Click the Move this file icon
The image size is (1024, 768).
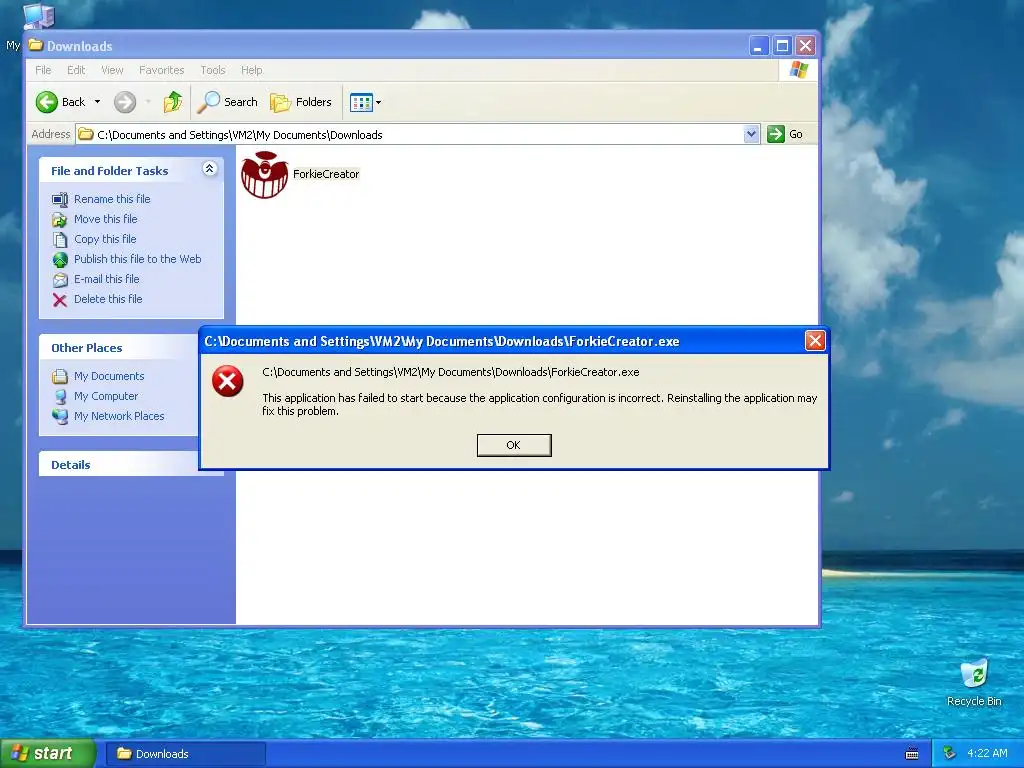click(x=60, y=219)
